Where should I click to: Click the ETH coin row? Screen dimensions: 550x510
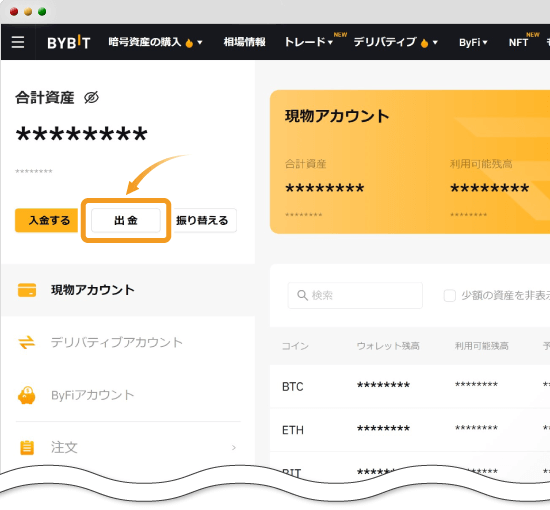pyautogui.click(x=410, y=430)
